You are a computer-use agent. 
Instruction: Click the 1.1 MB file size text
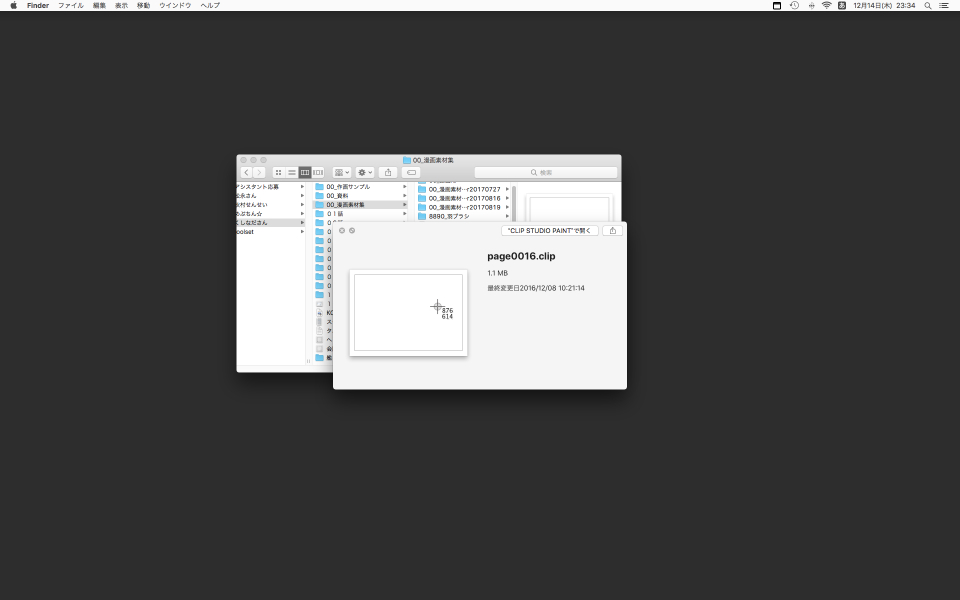[x=497, y=273]
